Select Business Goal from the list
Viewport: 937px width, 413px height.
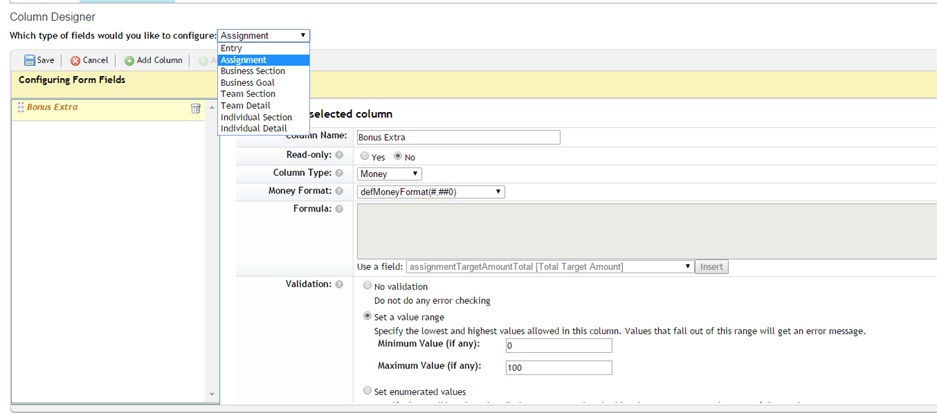click(264, 82)
